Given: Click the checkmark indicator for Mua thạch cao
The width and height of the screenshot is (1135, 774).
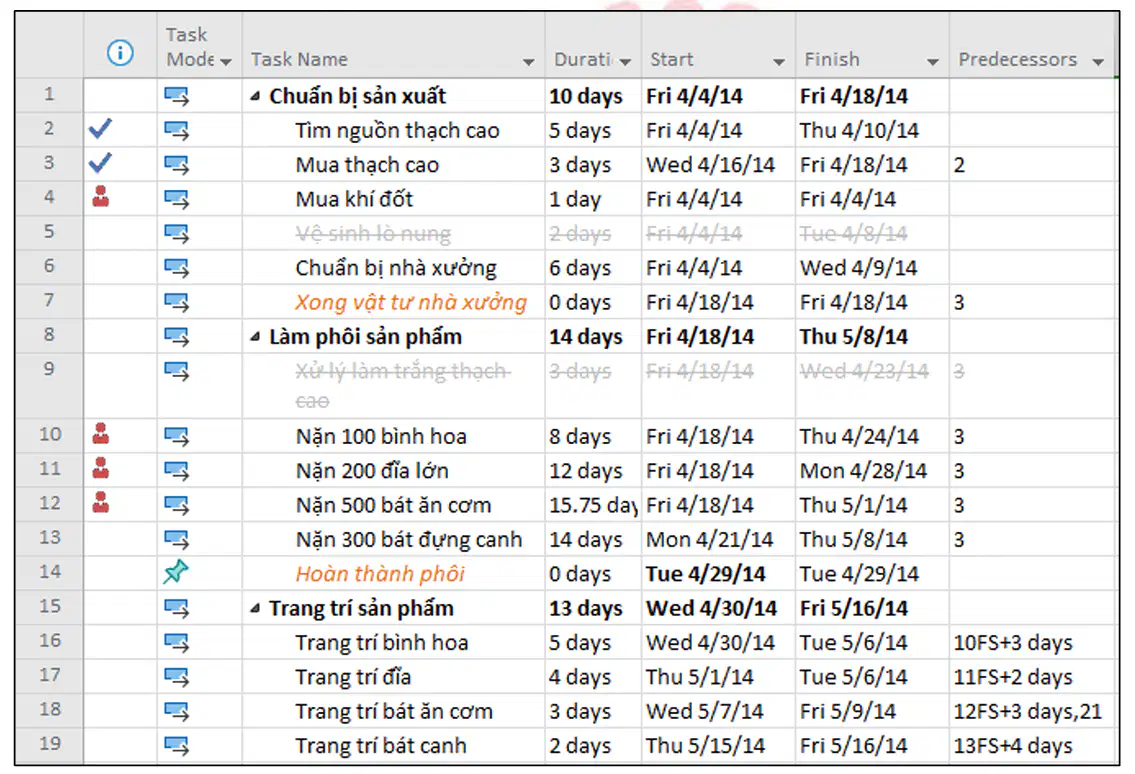Looking at the screenshot, I should tap(100, 163).
